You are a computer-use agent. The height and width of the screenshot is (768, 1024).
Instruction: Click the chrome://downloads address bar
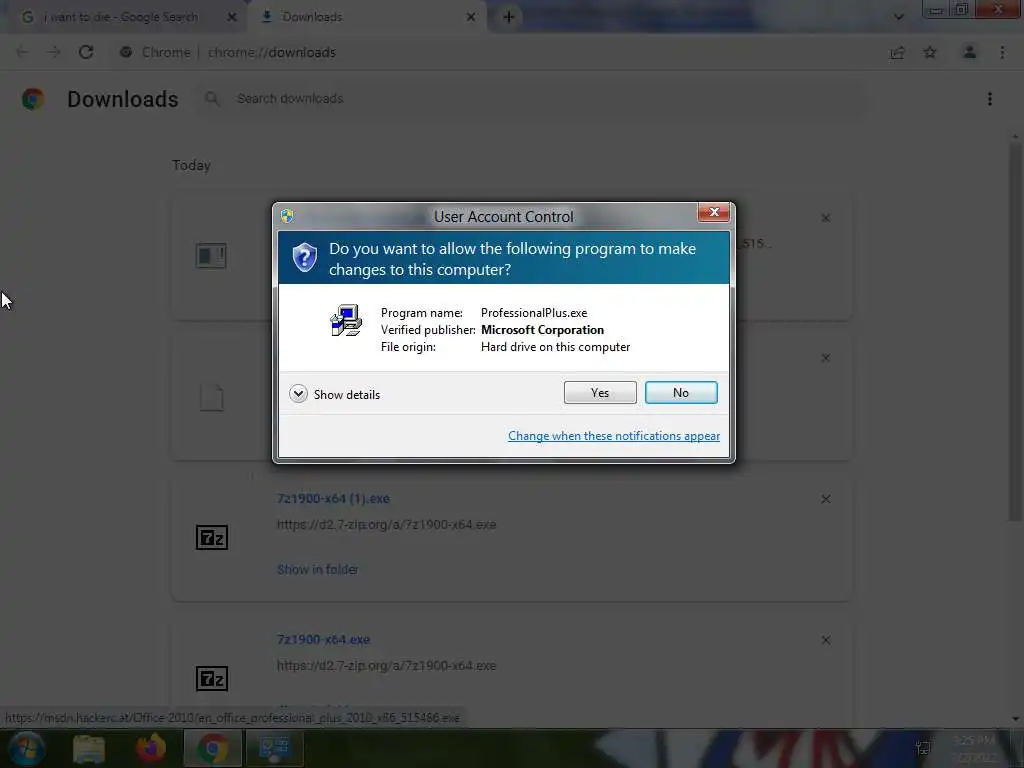coord(496,52)
